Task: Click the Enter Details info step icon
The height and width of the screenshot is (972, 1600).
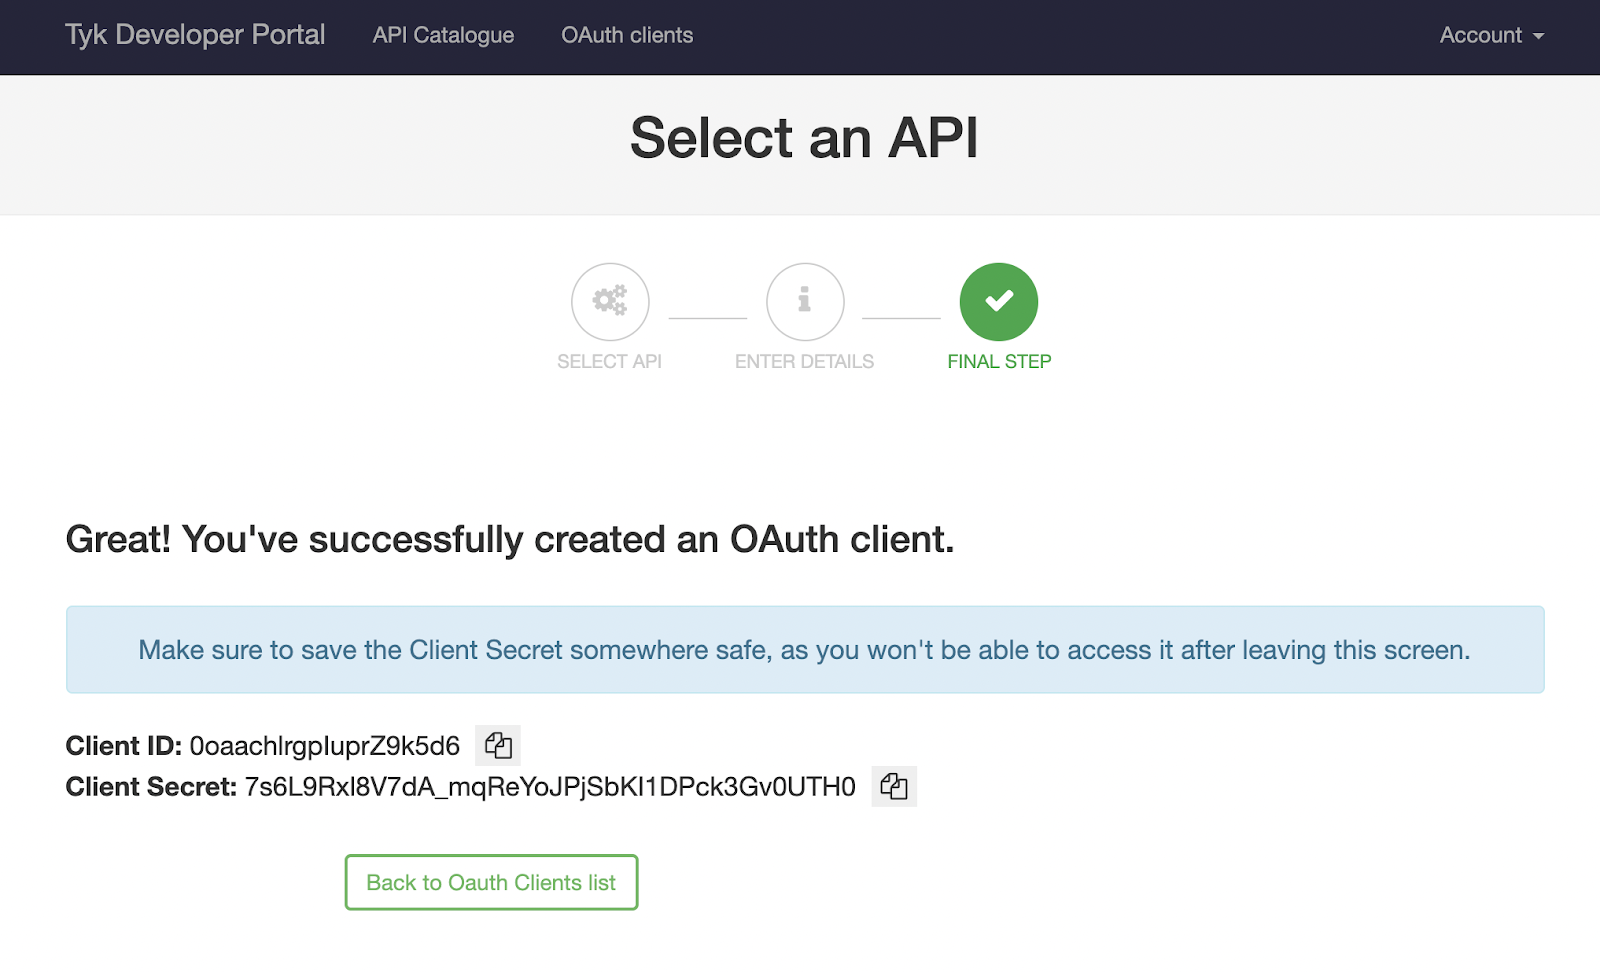Action: (805, 302)
